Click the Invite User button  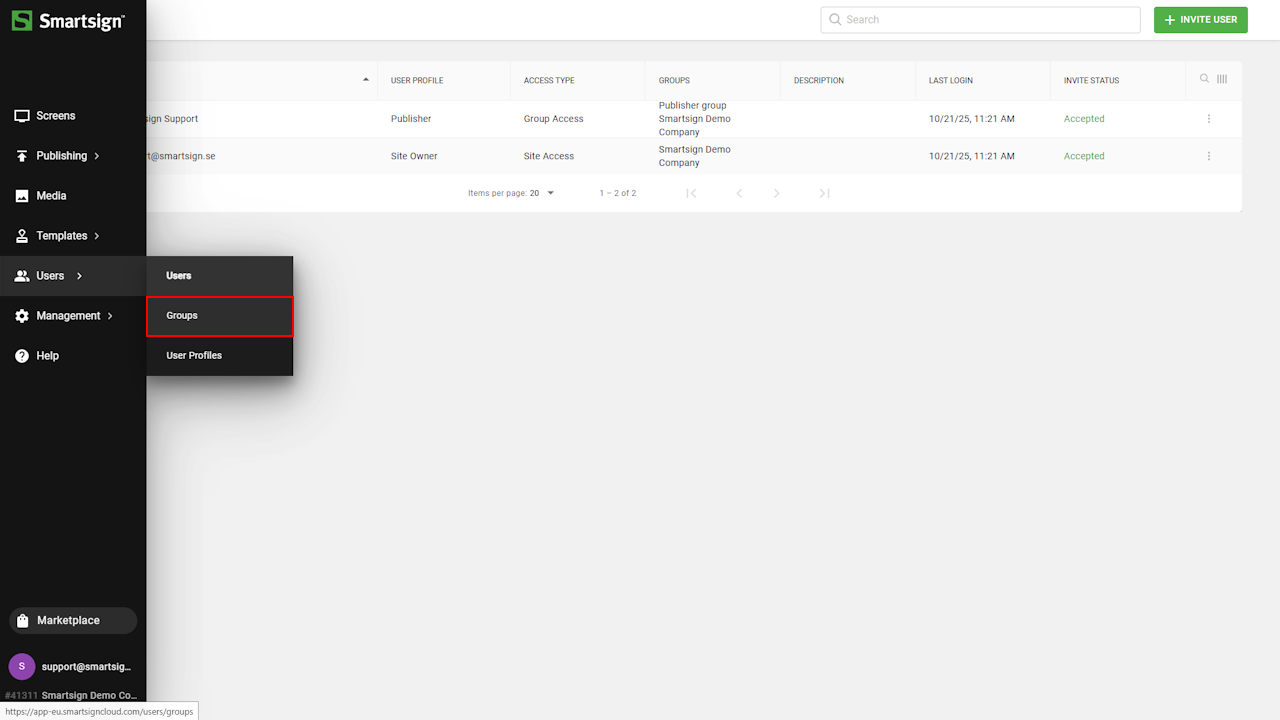pyautogui.click(x=1200, y=20)
